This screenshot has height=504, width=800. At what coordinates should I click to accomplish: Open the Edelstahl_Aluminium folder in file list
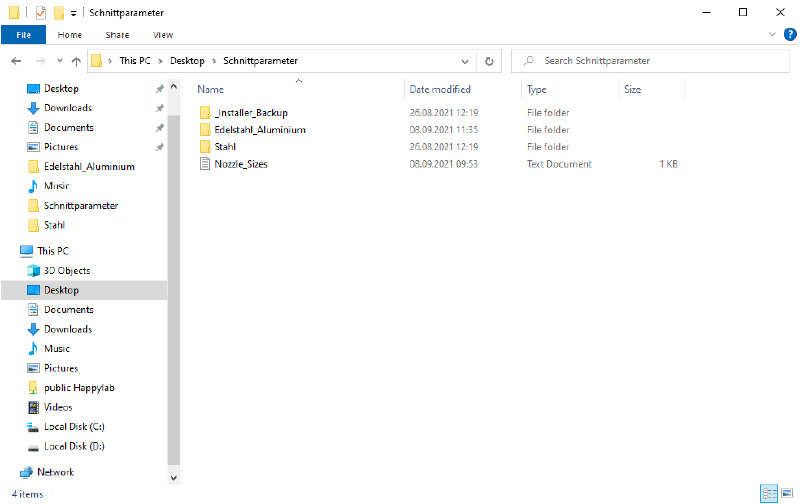point(259,130)
